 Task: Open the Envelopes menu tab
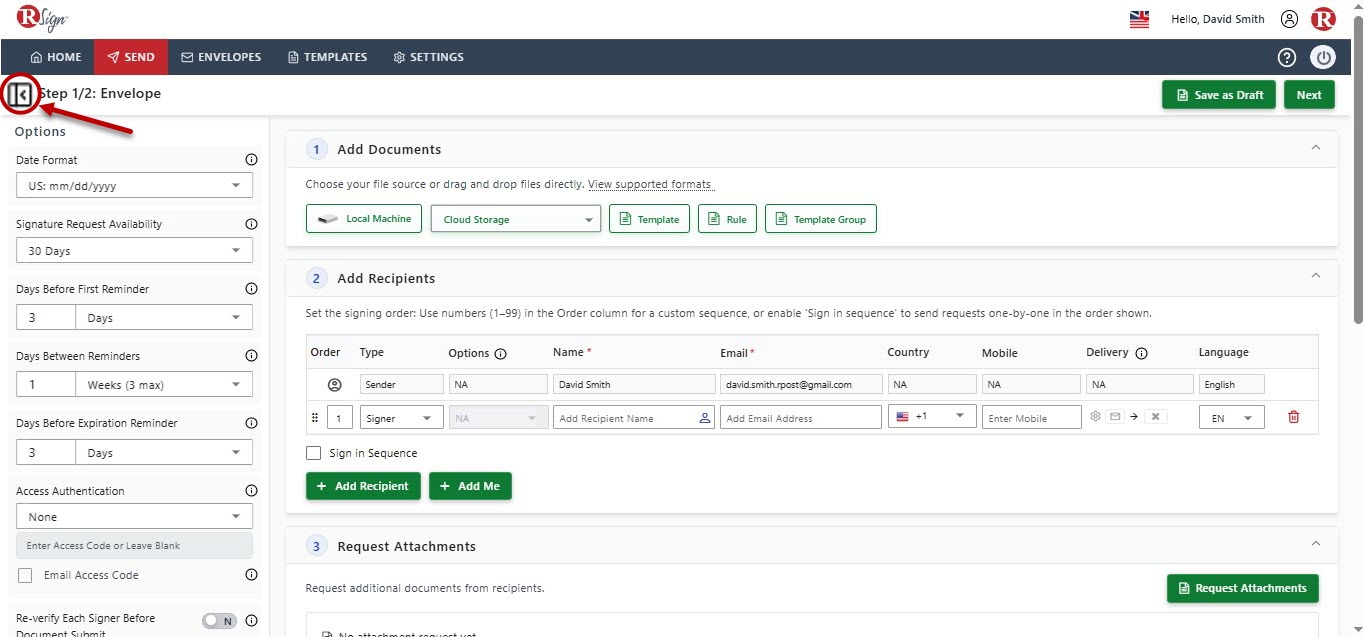click(x=221, y=57)
